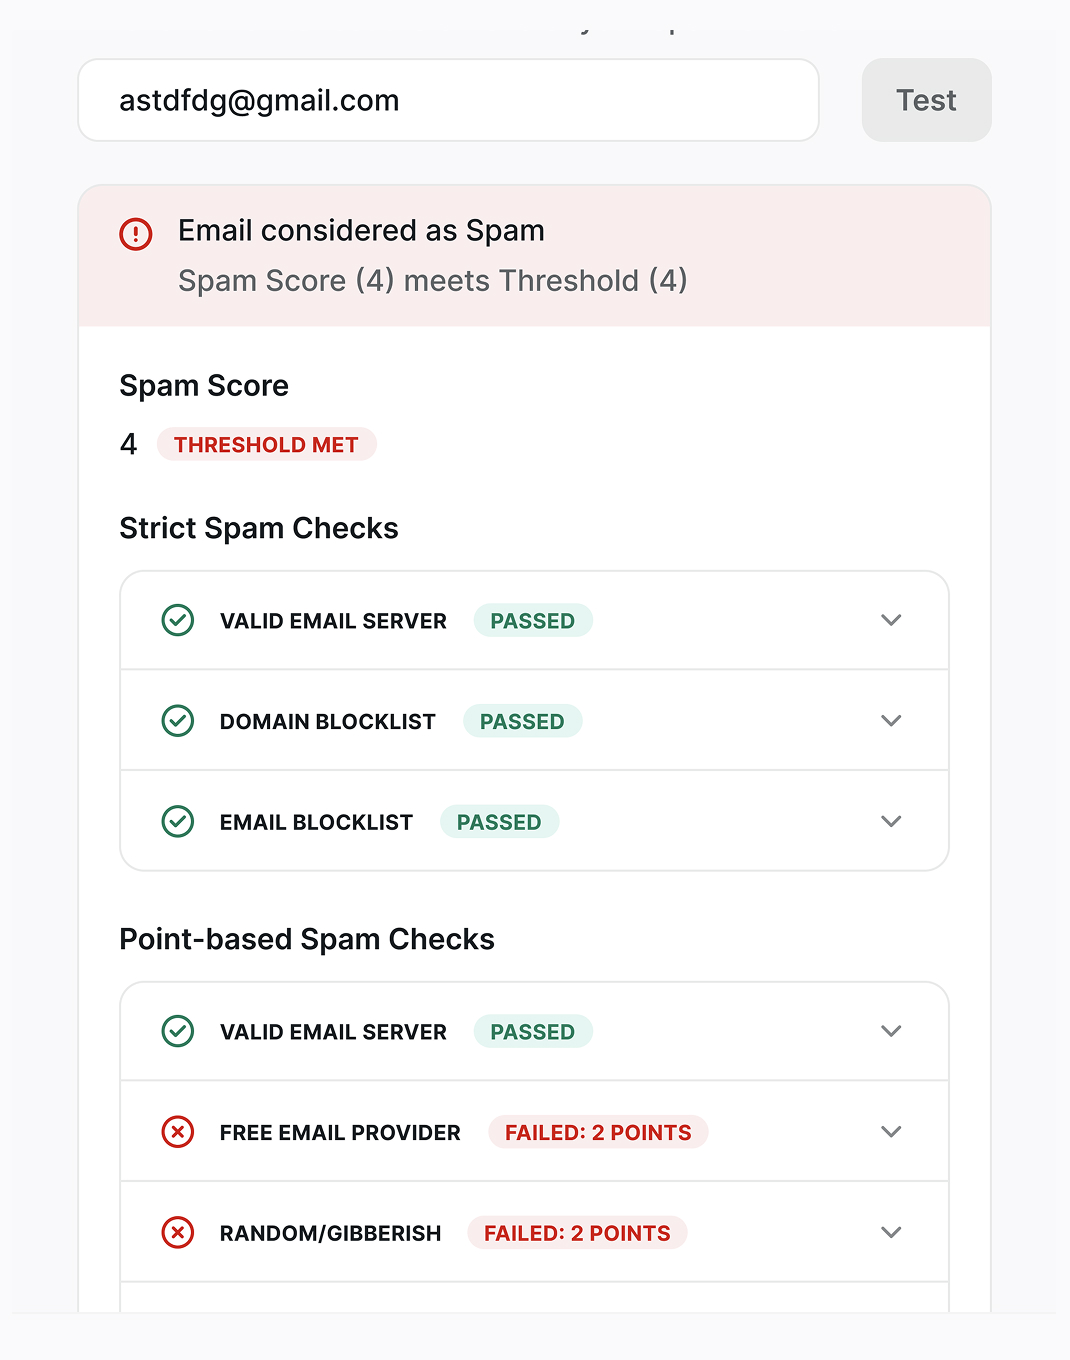The height and width of the screenshot is (1360, 1070).
Task: Click the red spam alert warning icon
Action: [136, 234]
